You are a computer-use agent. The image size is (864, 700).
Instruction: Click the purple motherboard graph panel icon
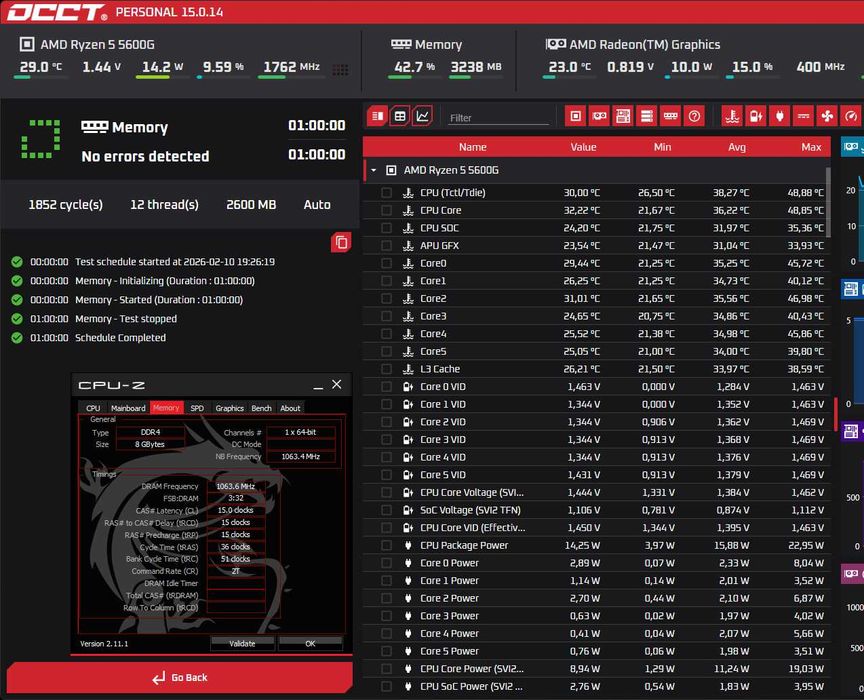[x=851, y=430]
